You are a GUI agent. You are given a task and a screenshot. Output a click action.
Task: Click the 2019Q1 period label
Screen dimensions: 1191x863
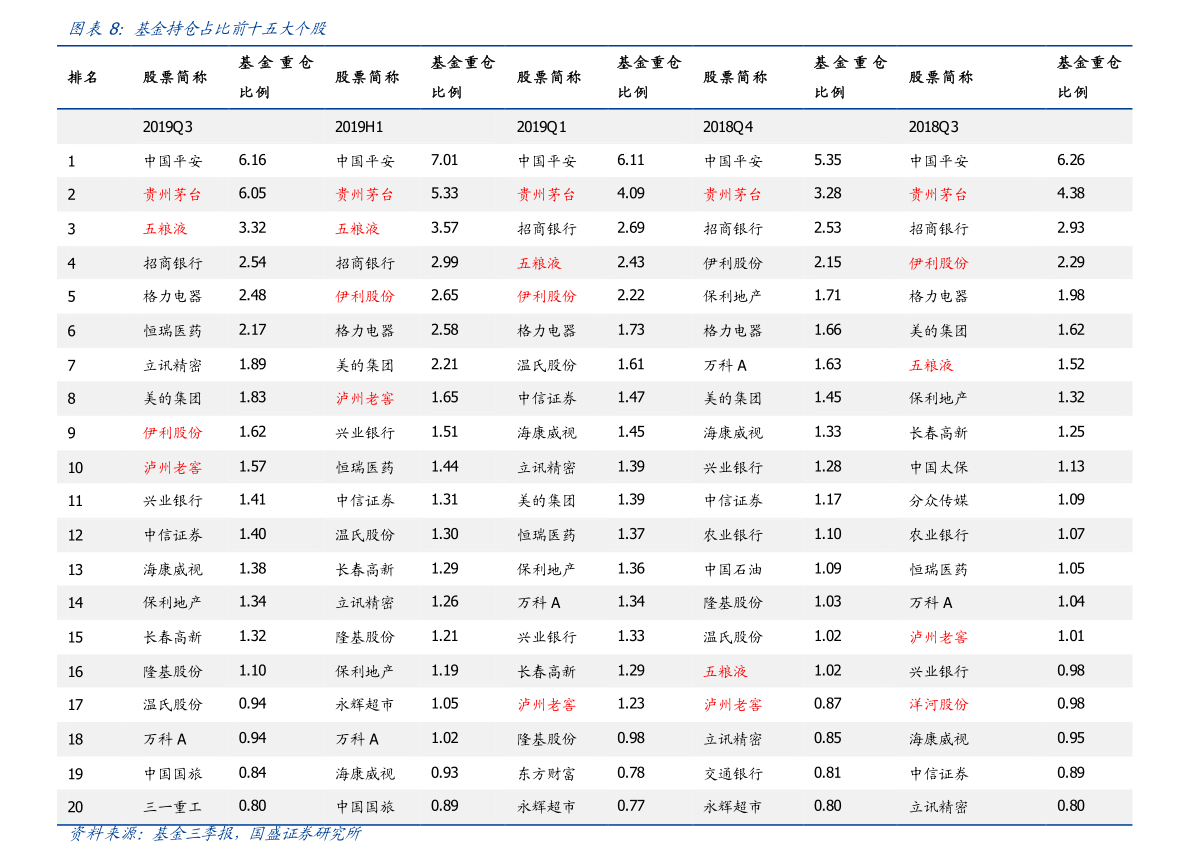(x=542, y=127)
